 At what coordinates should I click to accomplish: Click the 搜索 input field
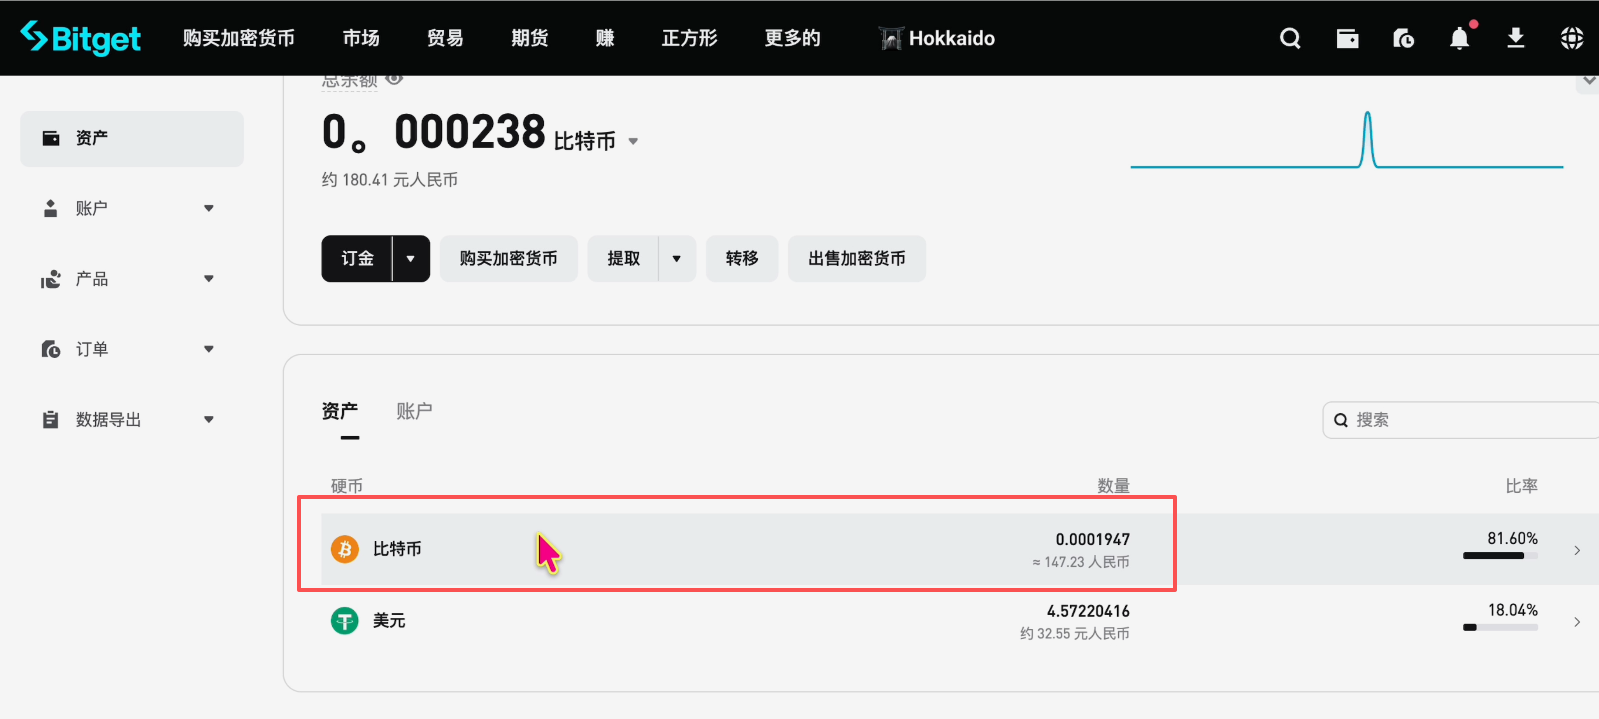tap(1465, 420)
